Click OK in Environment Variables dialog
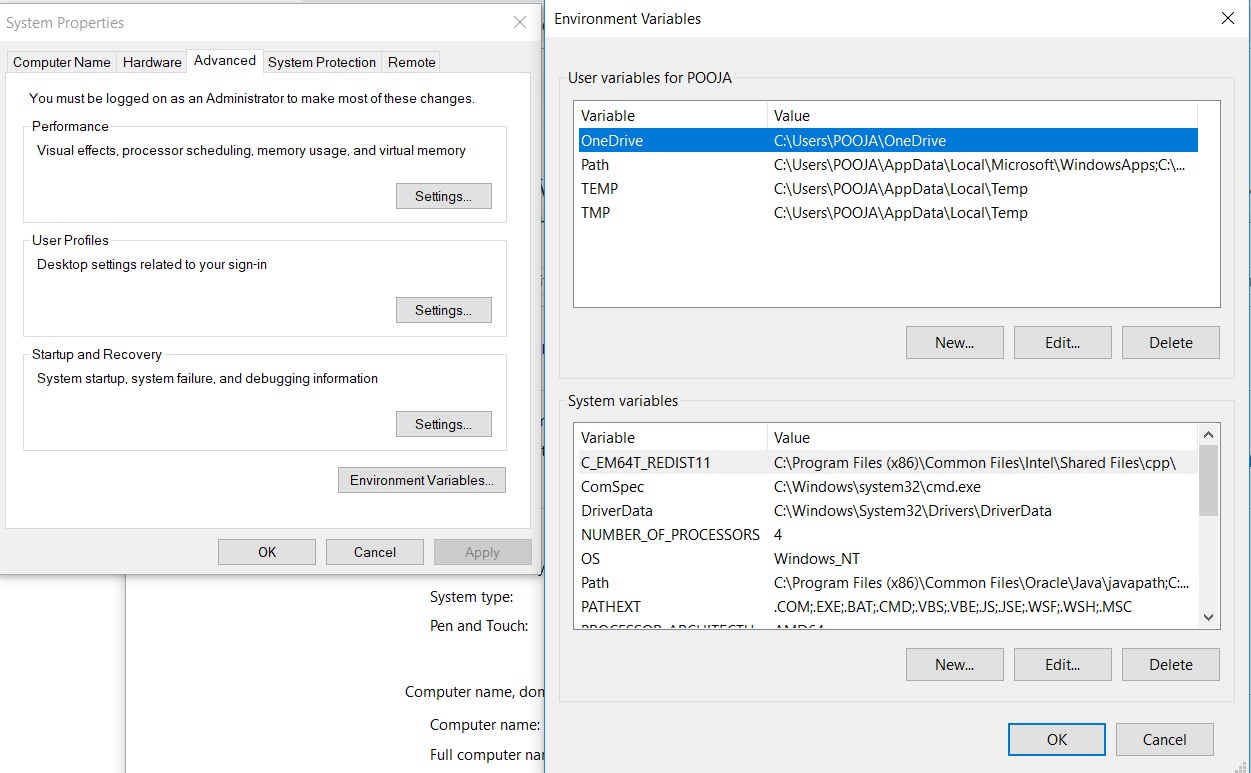The width and height of the screenshot is (1251, 773). [x=1056, y=740]
